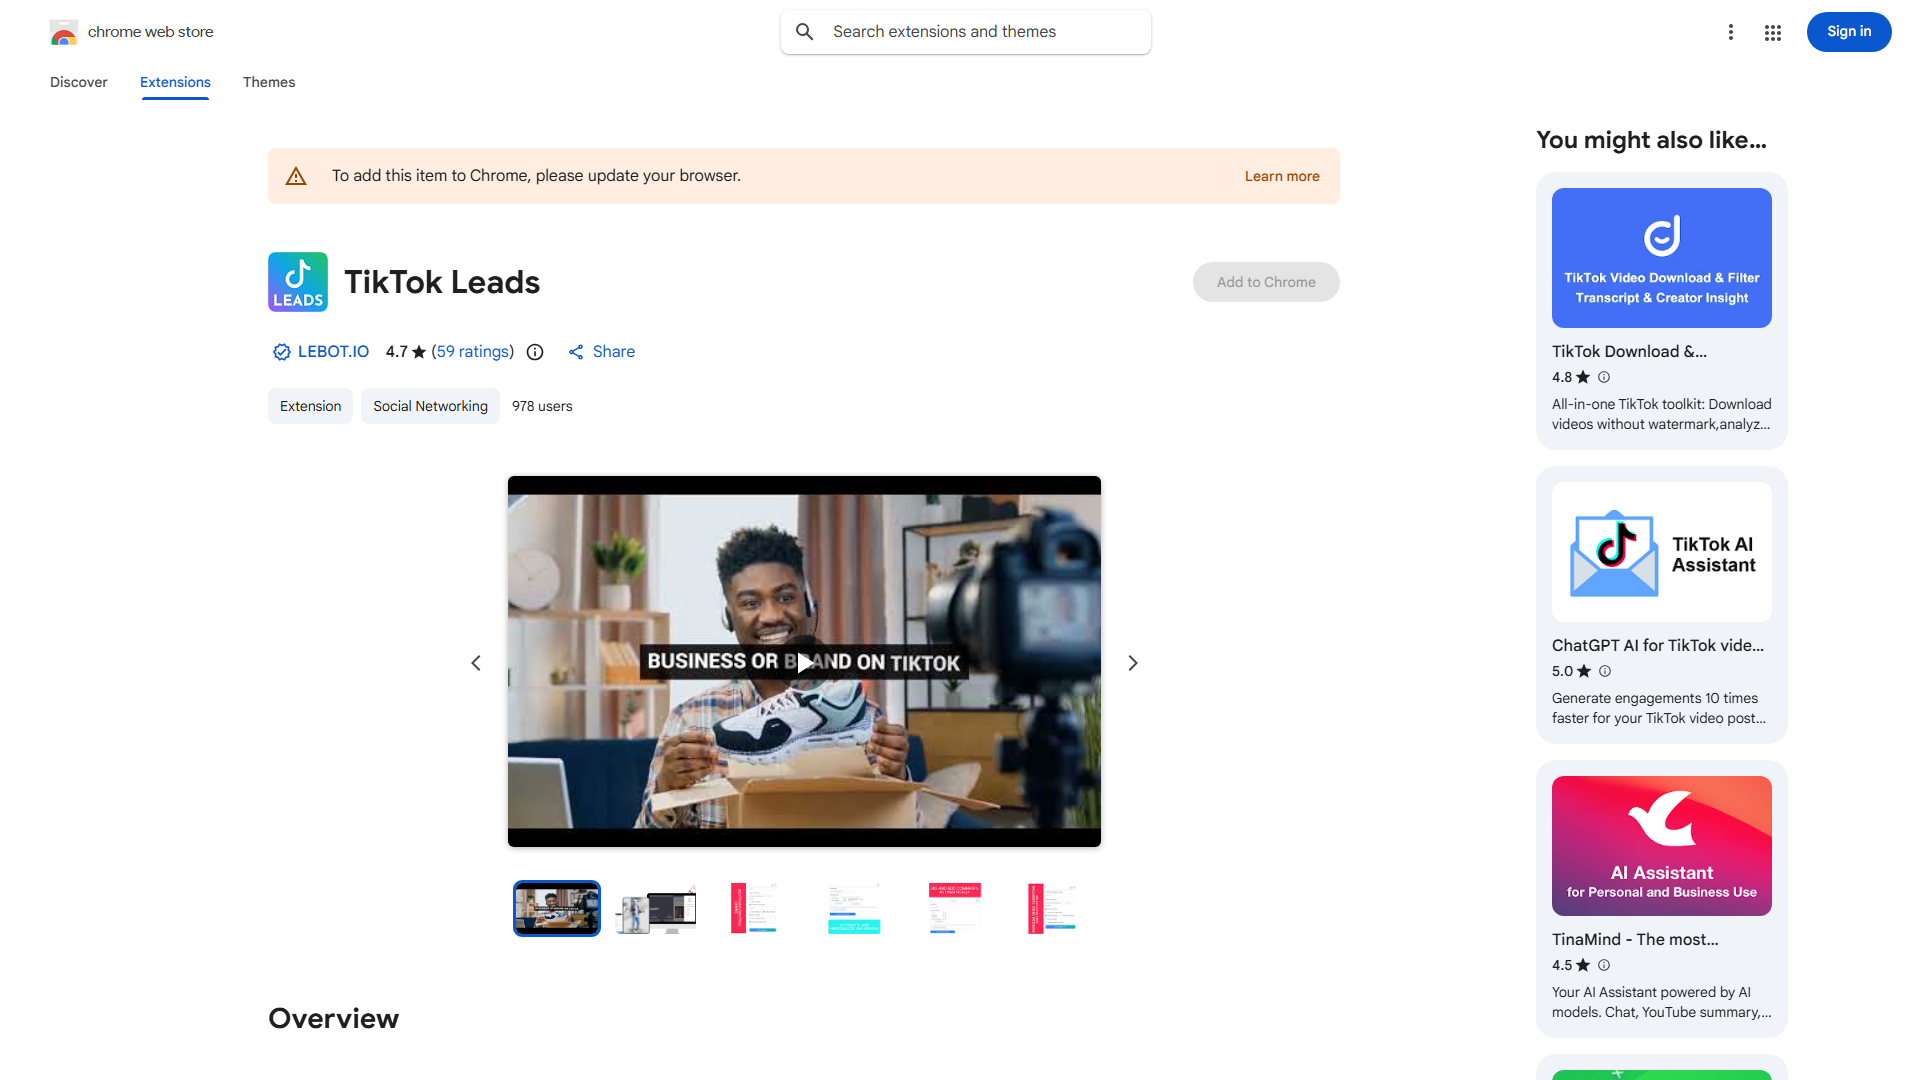Open the search extensions field magnifier icon

(x=804, y=31)
